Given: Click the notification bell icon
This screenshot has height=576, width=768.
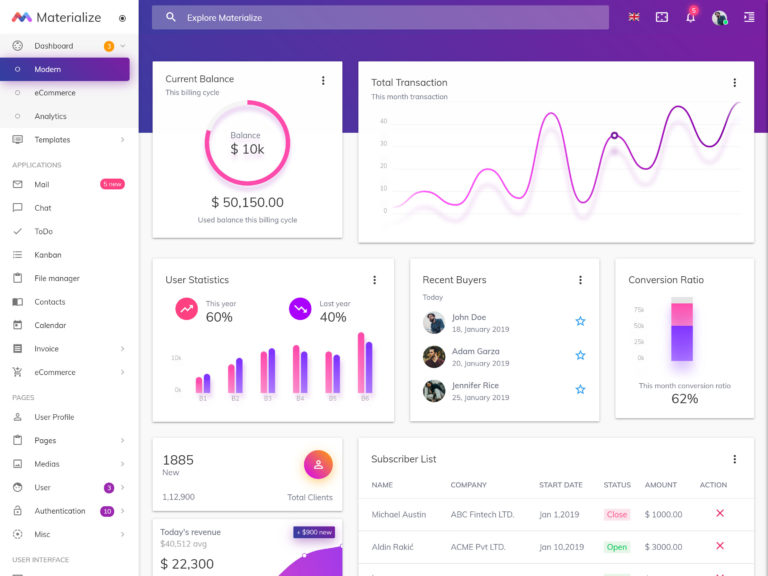Looking at the screenshot, I should pyautogui.click(x=690, y=18).
